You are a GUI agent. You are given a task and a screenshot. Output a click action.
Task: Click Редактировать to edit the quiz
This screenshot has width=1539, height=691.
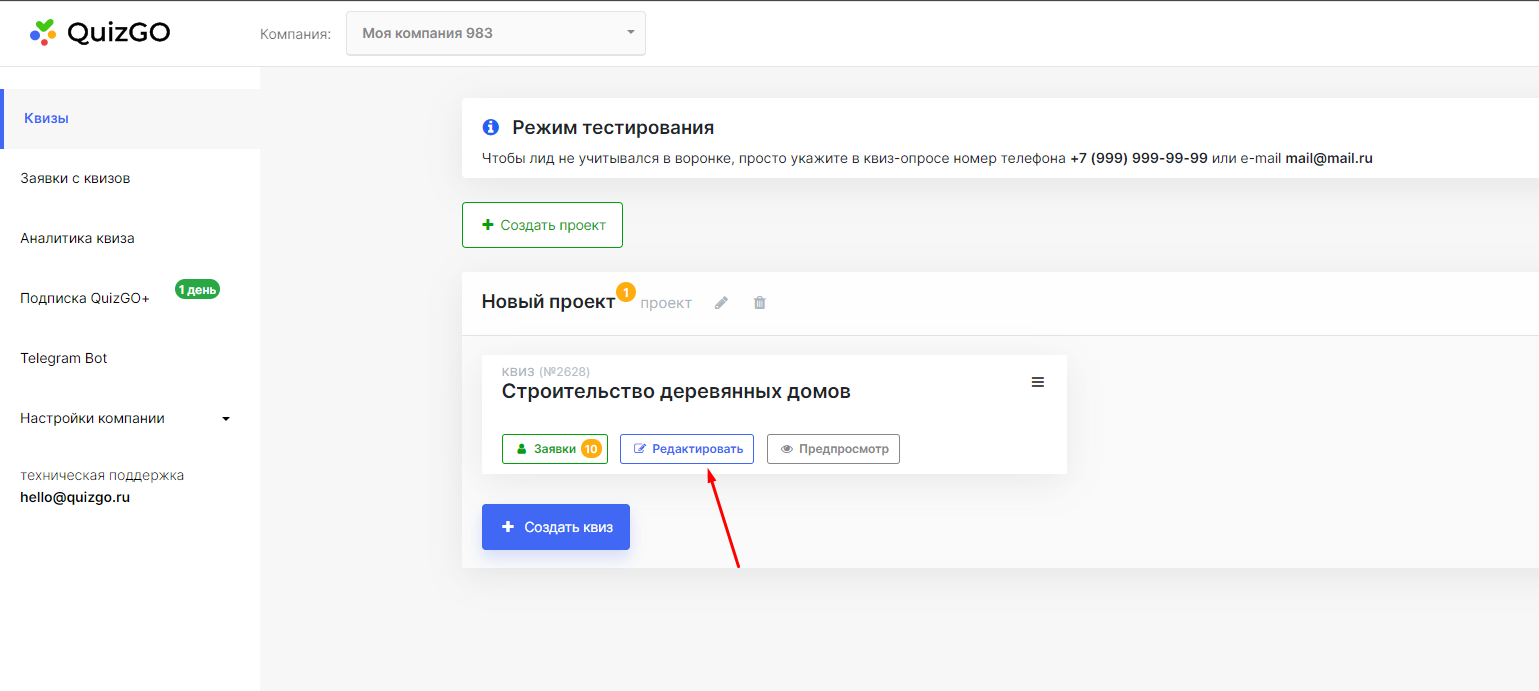pyautogui.click(x=687, y=449)
